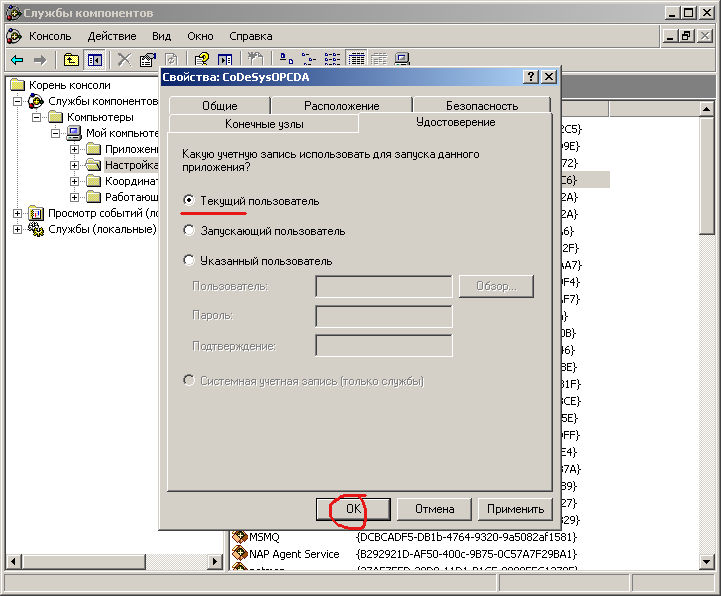Click the list pane scroll-down arrow
This screenshot has height=596, width=721.
tap(707, 562)
